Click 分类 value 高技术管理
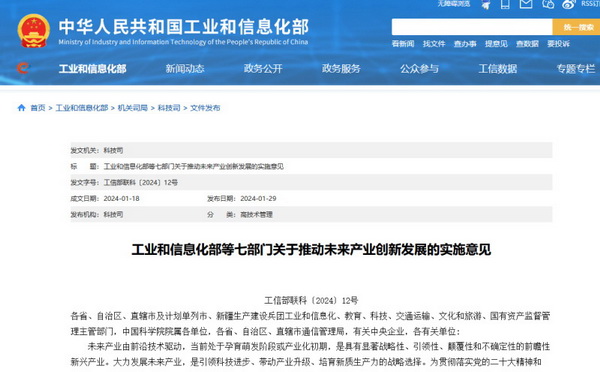The width and height of the screenshot is (600, 372). coord(256,214)
